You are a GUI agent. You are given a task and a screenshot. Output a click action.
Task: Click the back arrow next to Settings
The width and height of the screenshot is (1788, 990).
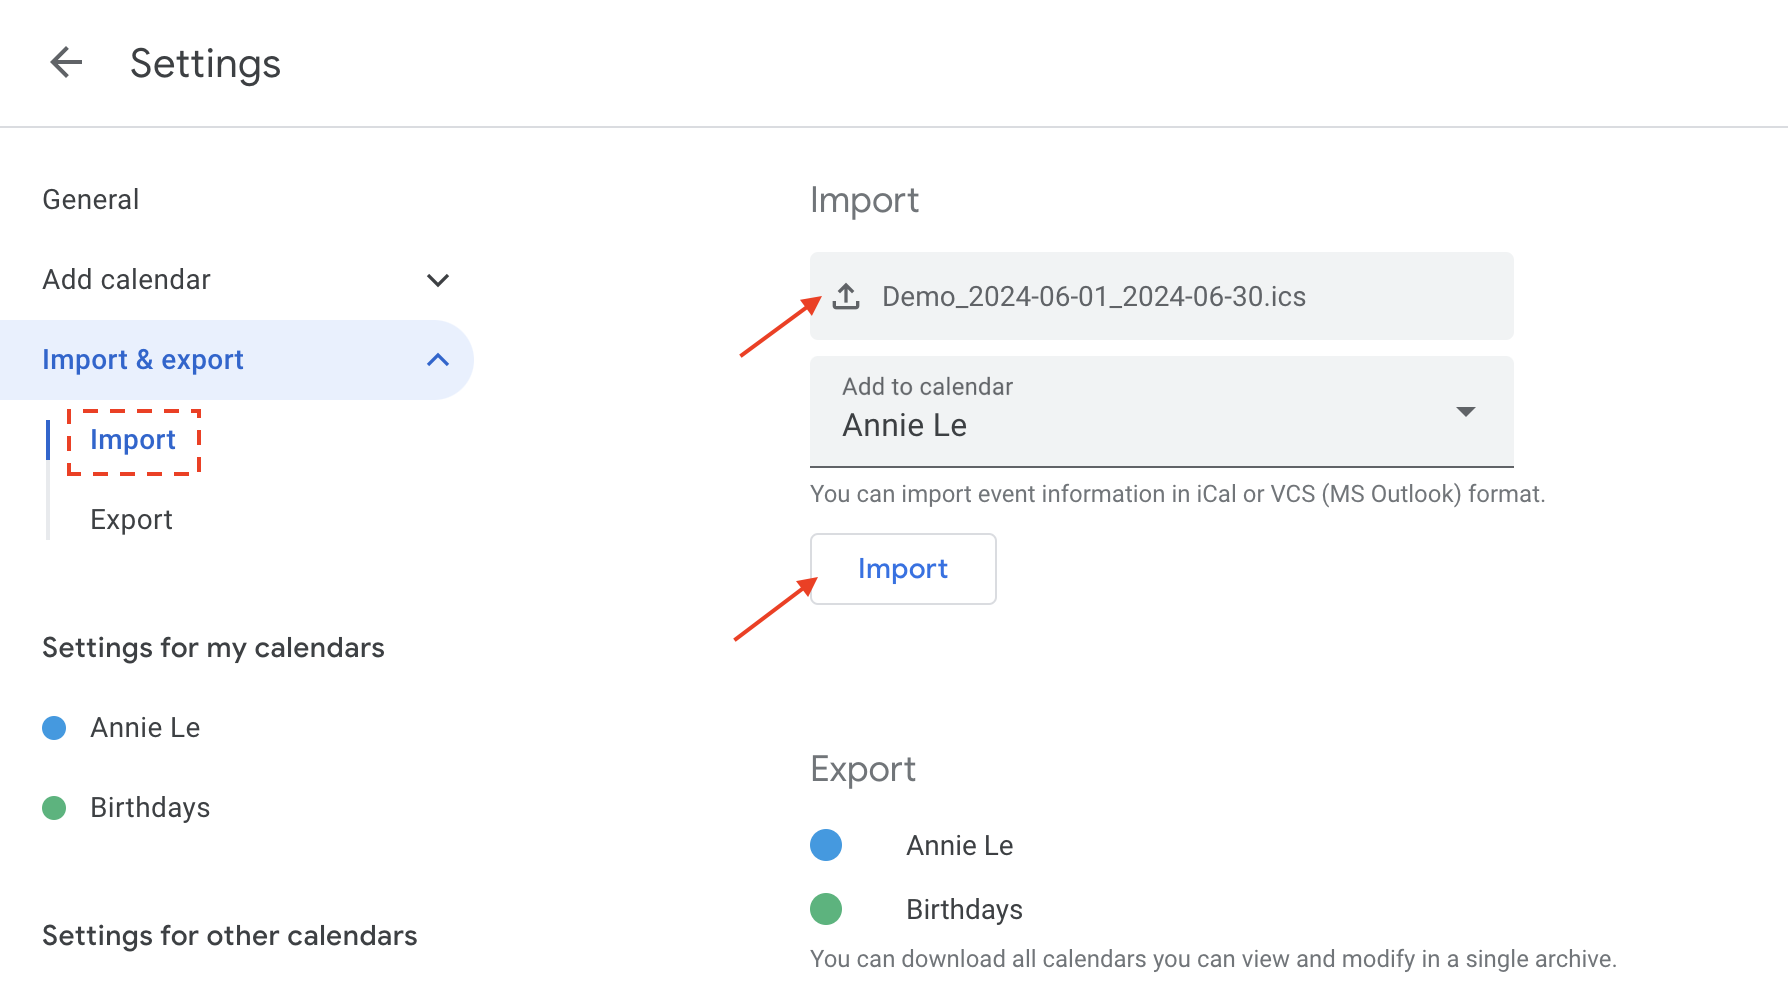pos(66,63)
